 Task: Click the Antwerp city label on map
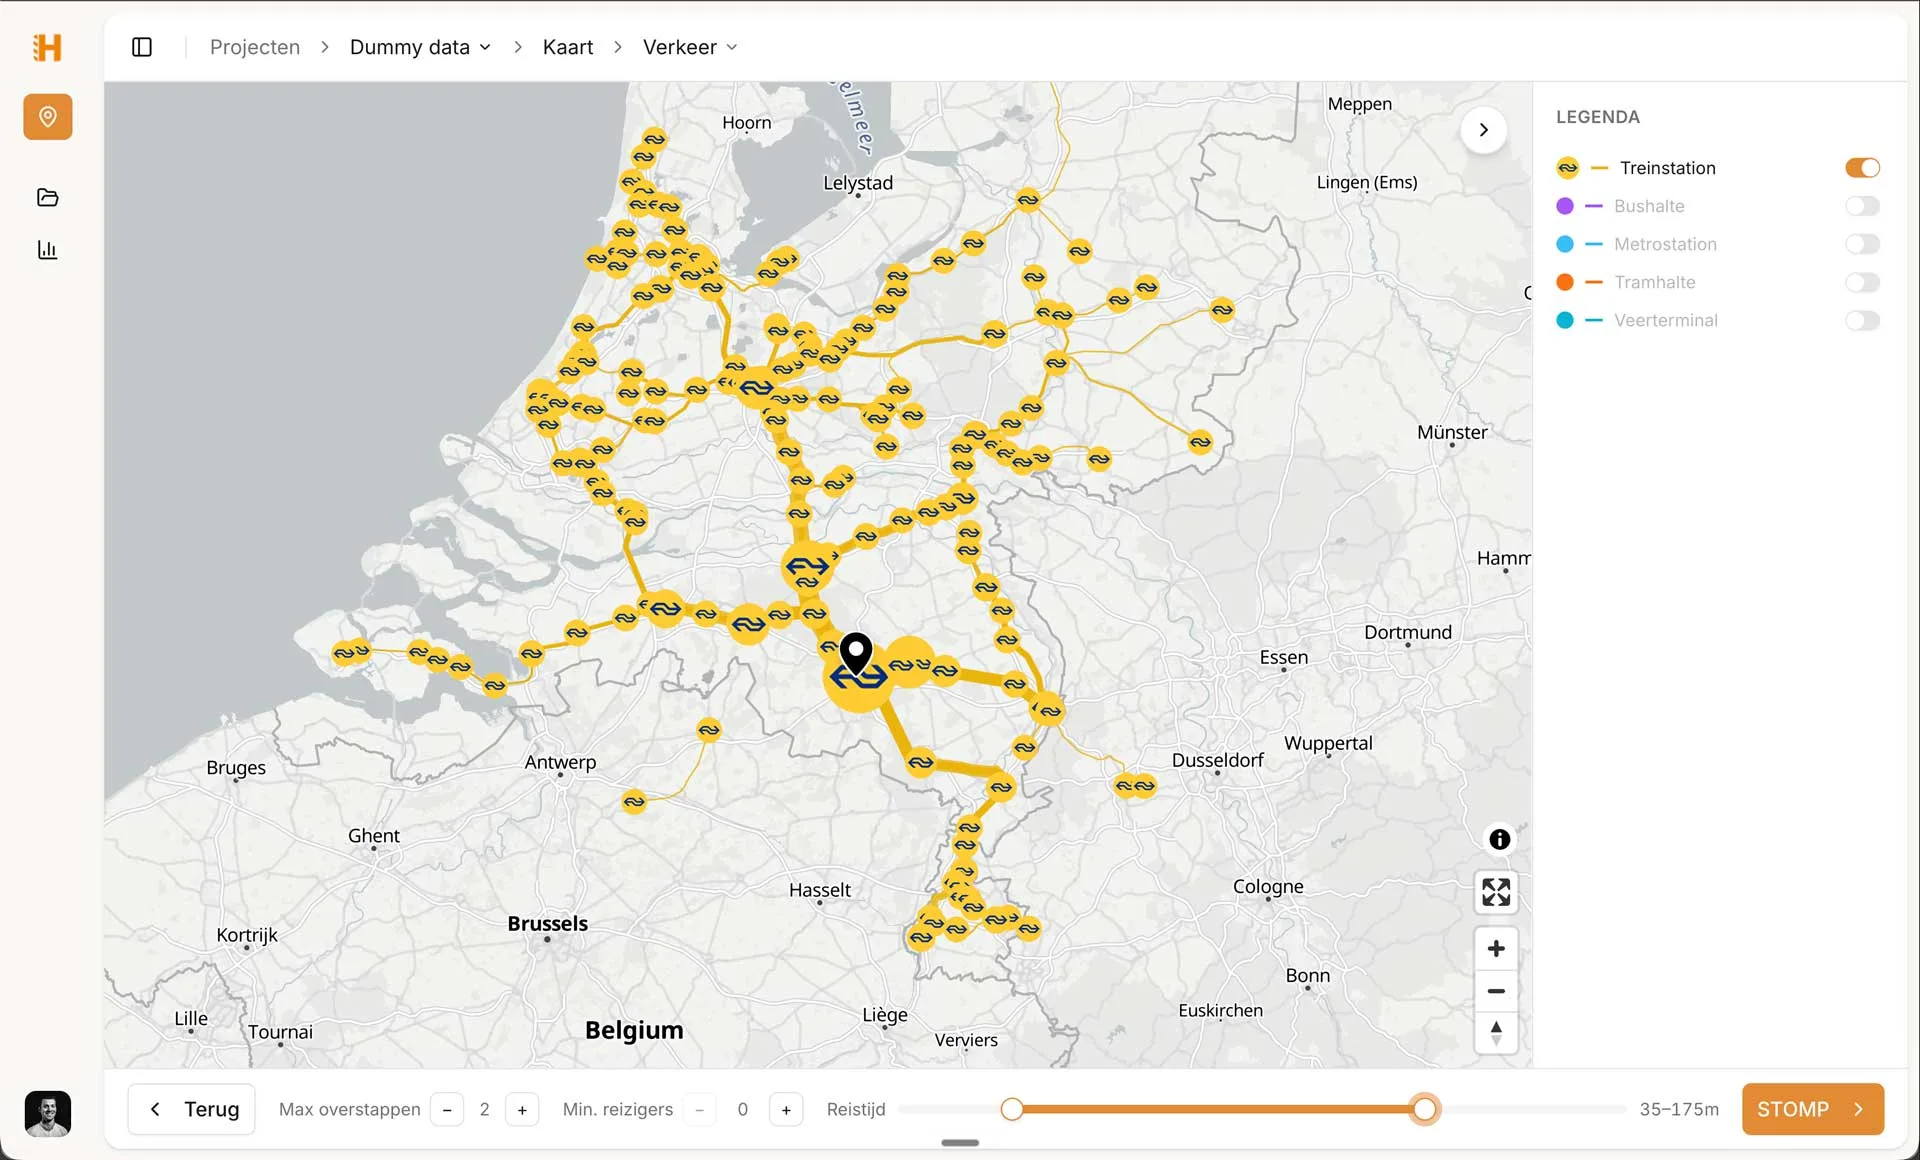[560, 762]
